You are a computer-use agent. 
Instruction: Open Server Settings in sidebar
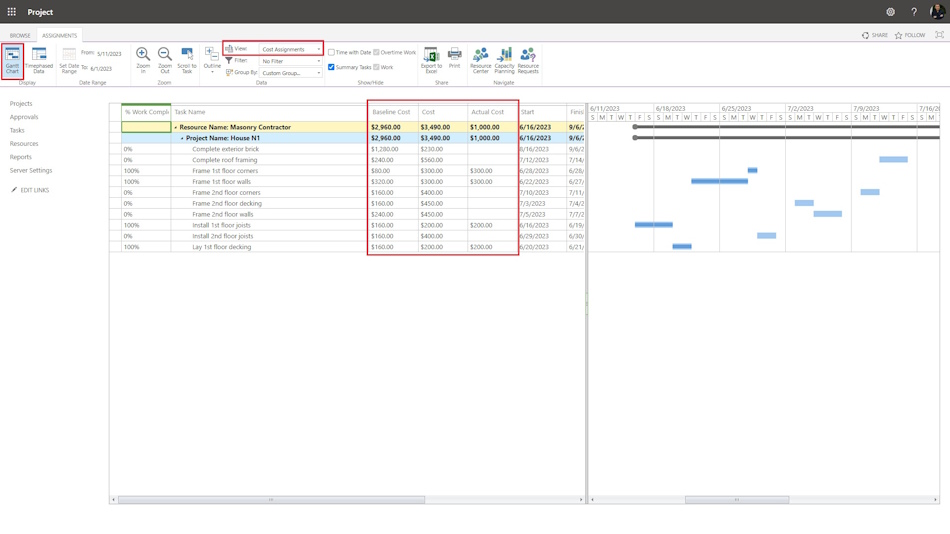point(31,170)
